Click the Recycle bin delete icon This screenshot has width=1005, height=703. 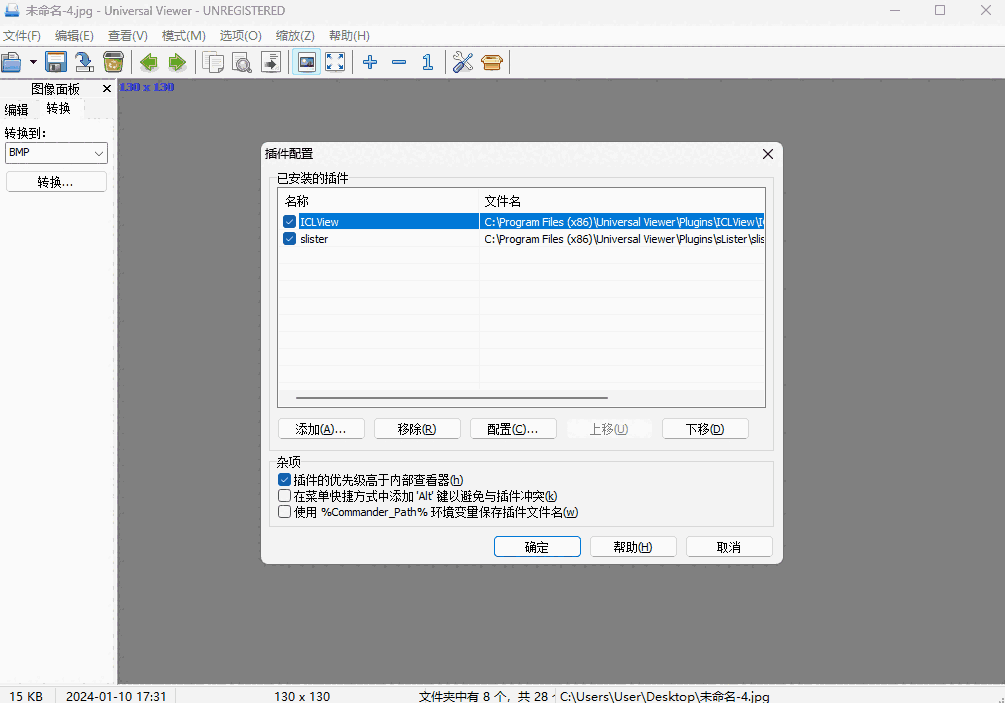point(113,61)
